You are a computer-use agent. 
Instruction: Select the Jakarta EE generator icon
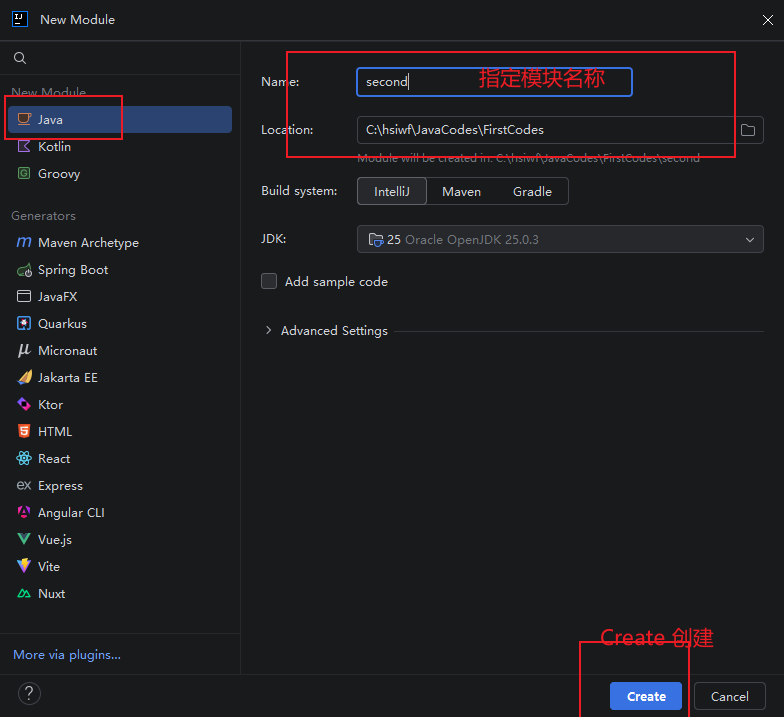[x=24, y=378]
